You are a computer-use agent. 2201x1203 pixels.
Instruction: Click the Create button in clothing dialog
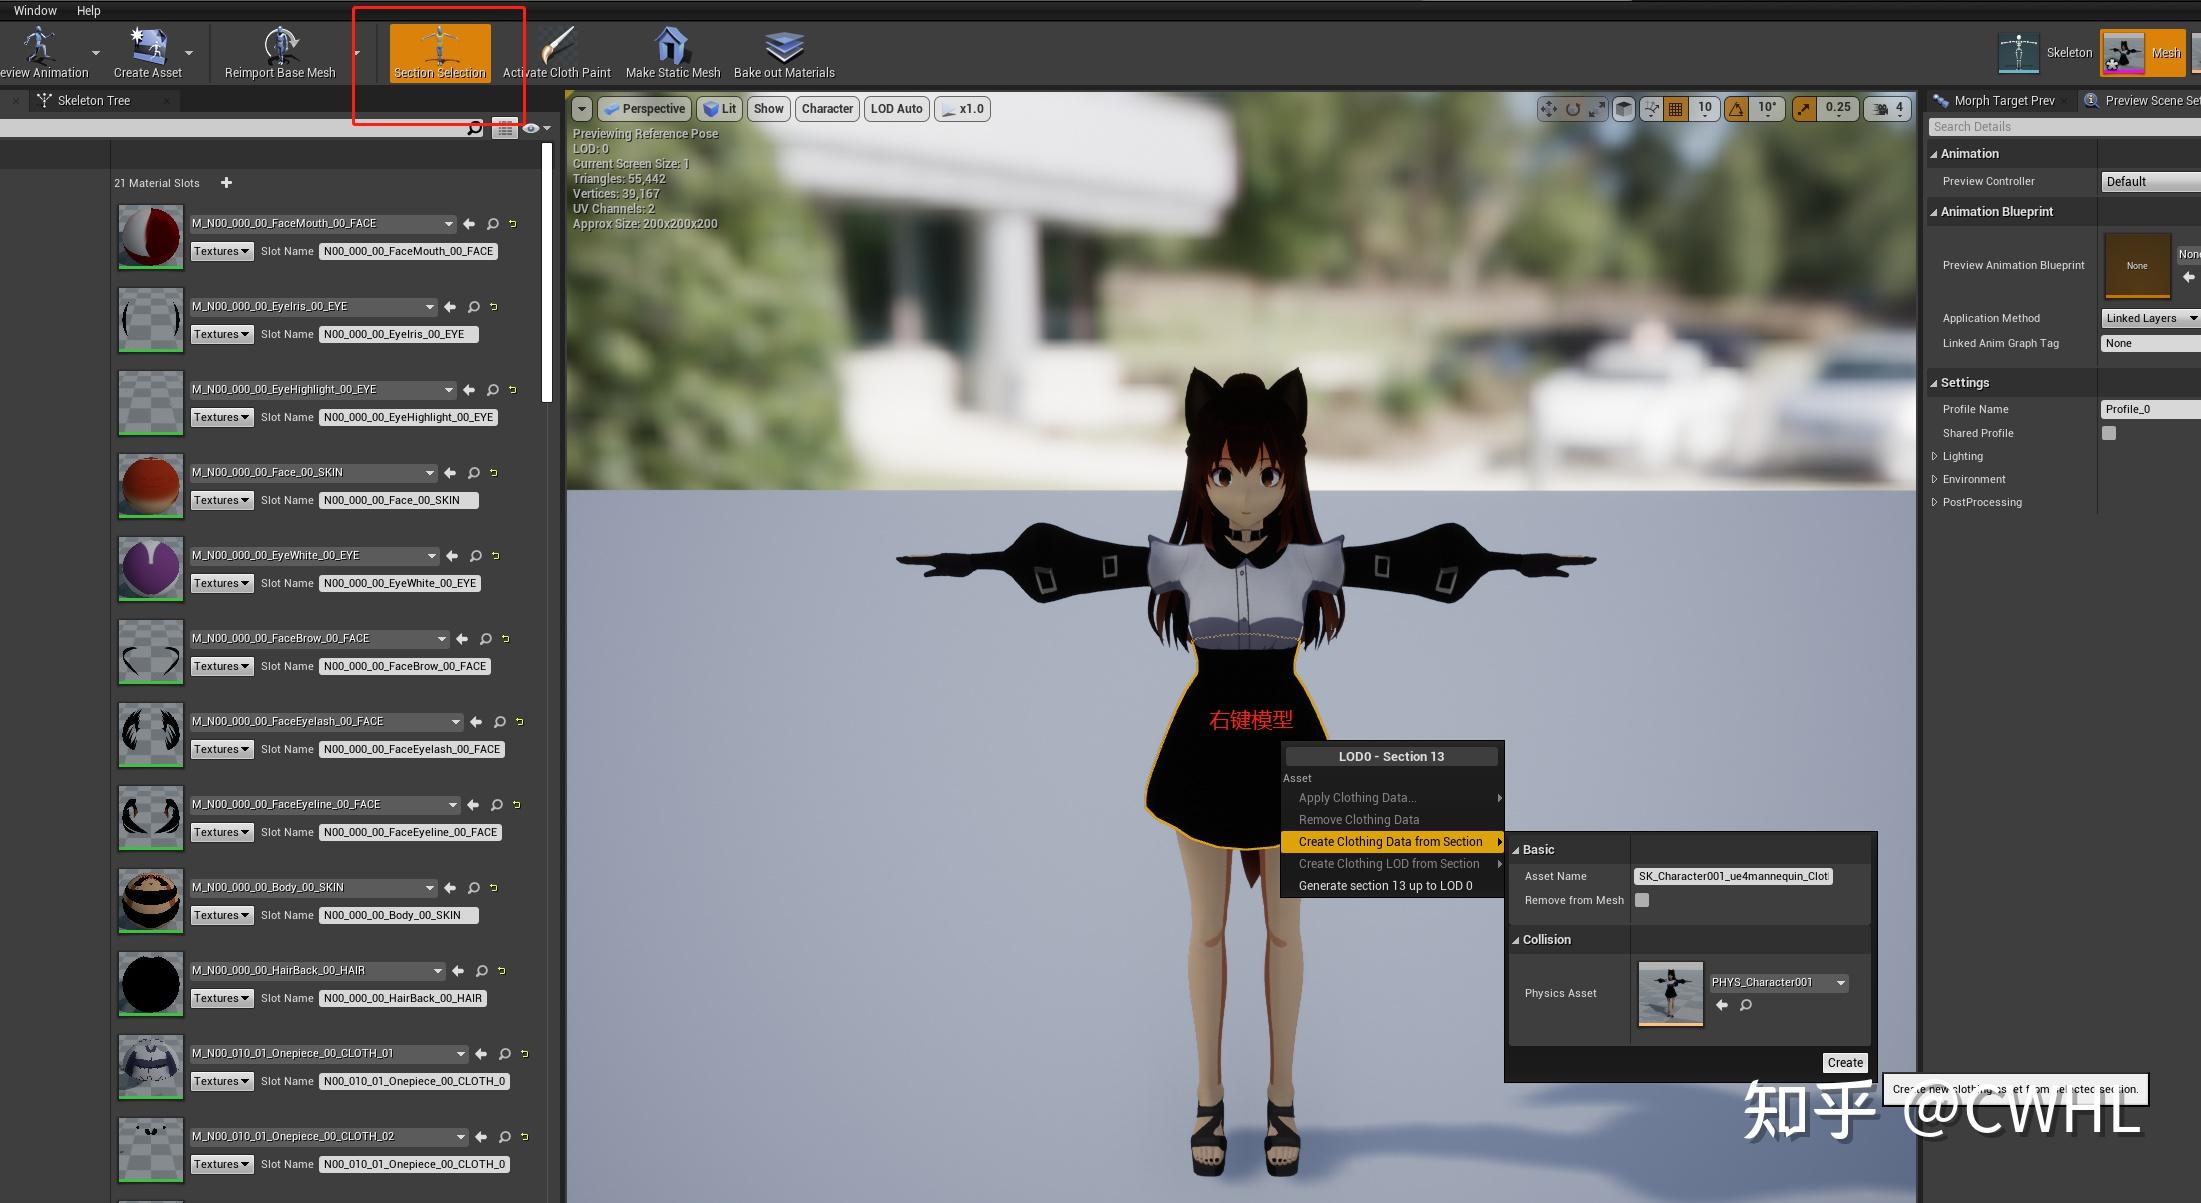pyautogui.click(x=1844, y=1062)
